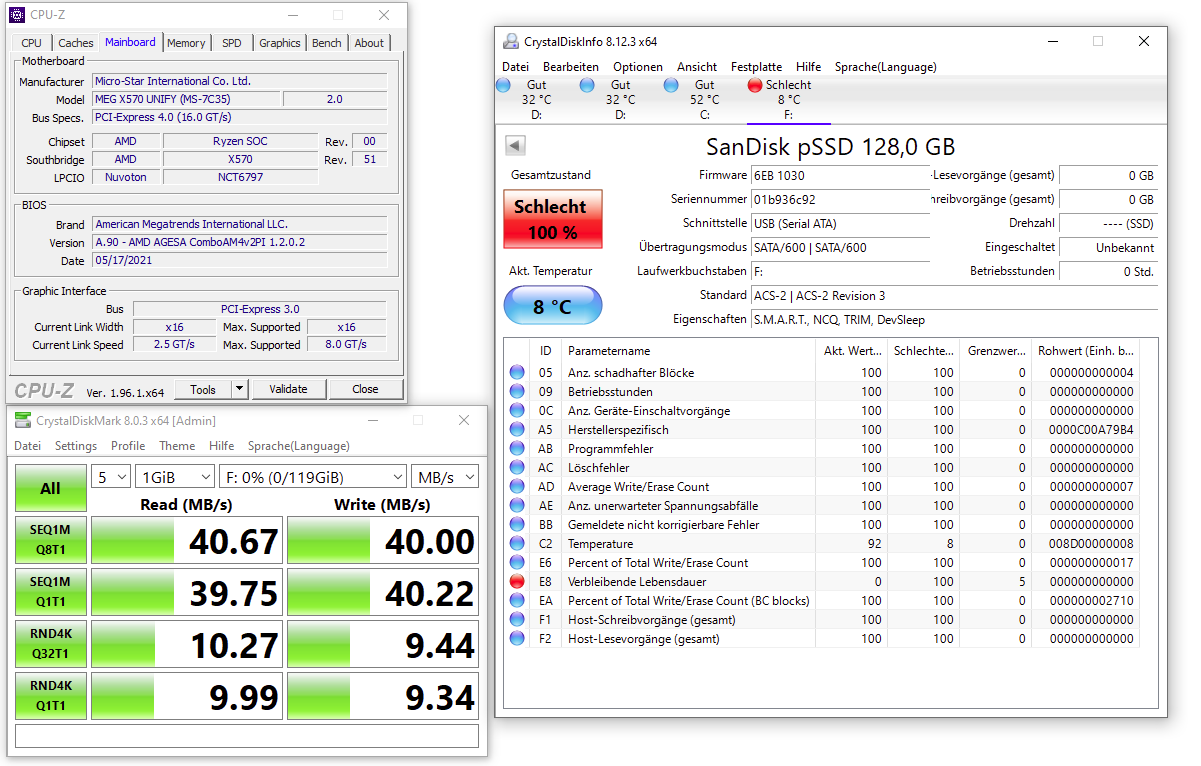
Task: Start all benchmarks with the All button
Action: pos(50,488)
